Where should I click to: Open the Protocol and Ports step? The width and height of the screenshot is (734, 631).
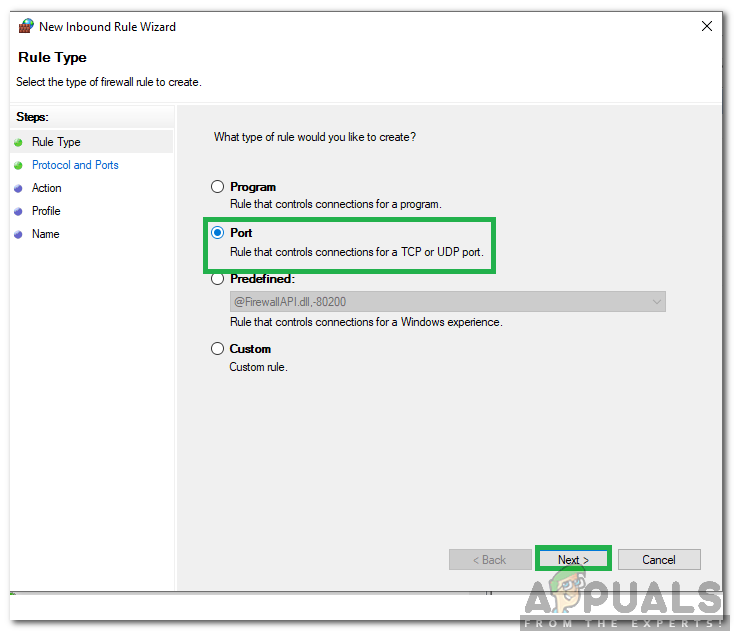75,165
